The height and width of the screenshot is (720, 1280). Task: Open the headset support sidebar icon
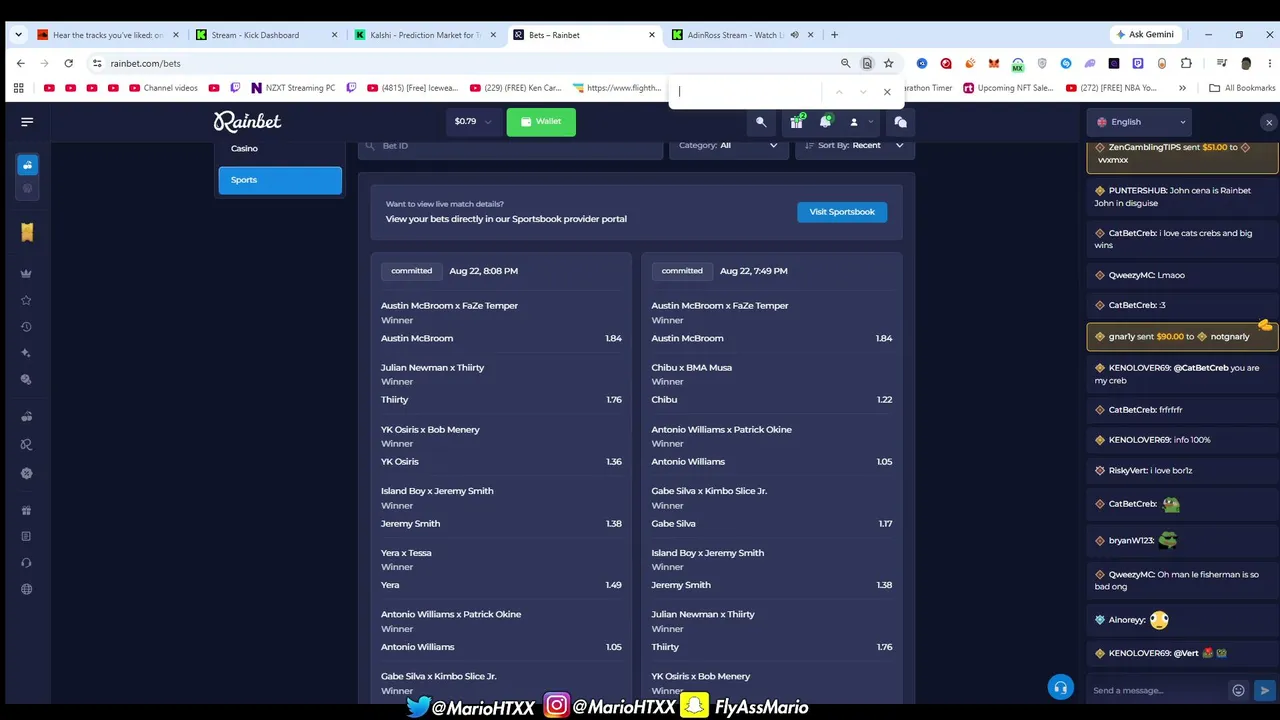coord(27,563)
